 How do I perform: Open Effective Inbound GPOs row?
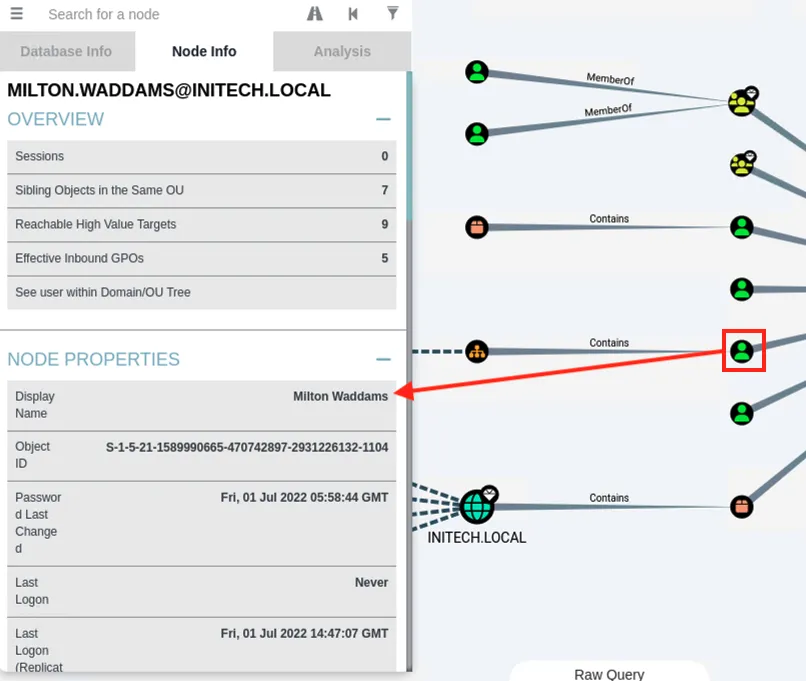pyautogui.click(x=202, y=258)
